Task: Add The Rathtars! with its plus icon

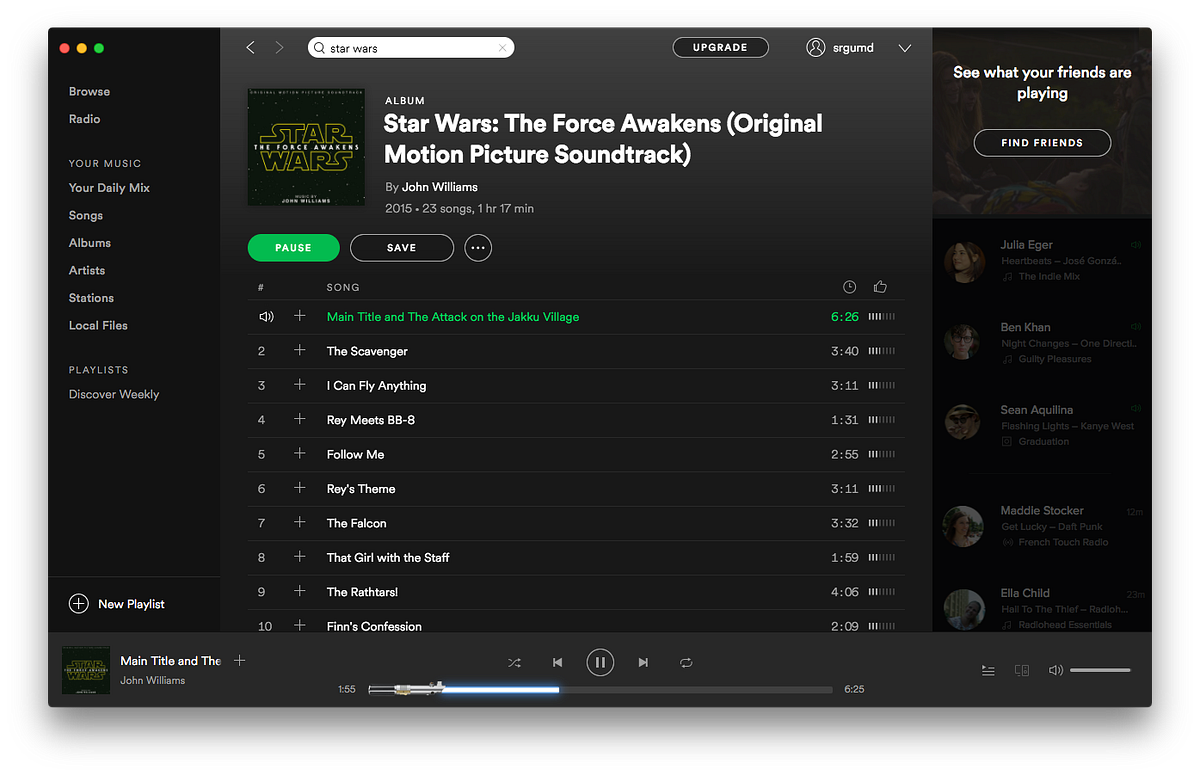Action: tap(299, 591)
